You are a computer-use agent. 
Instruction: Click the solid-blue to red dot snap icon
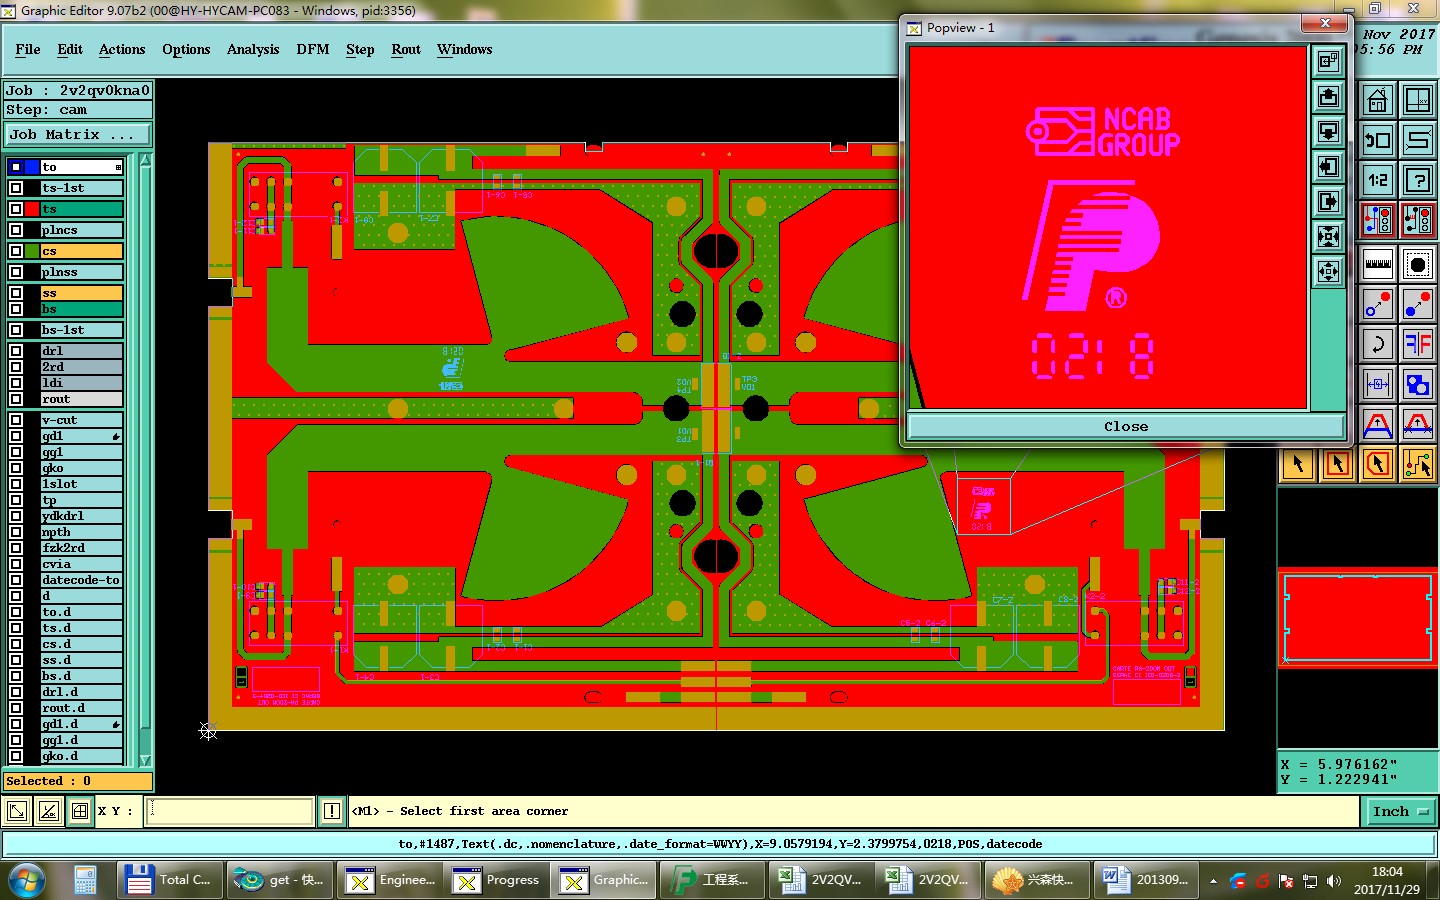pyautogui.click(x=1418, y=304)
